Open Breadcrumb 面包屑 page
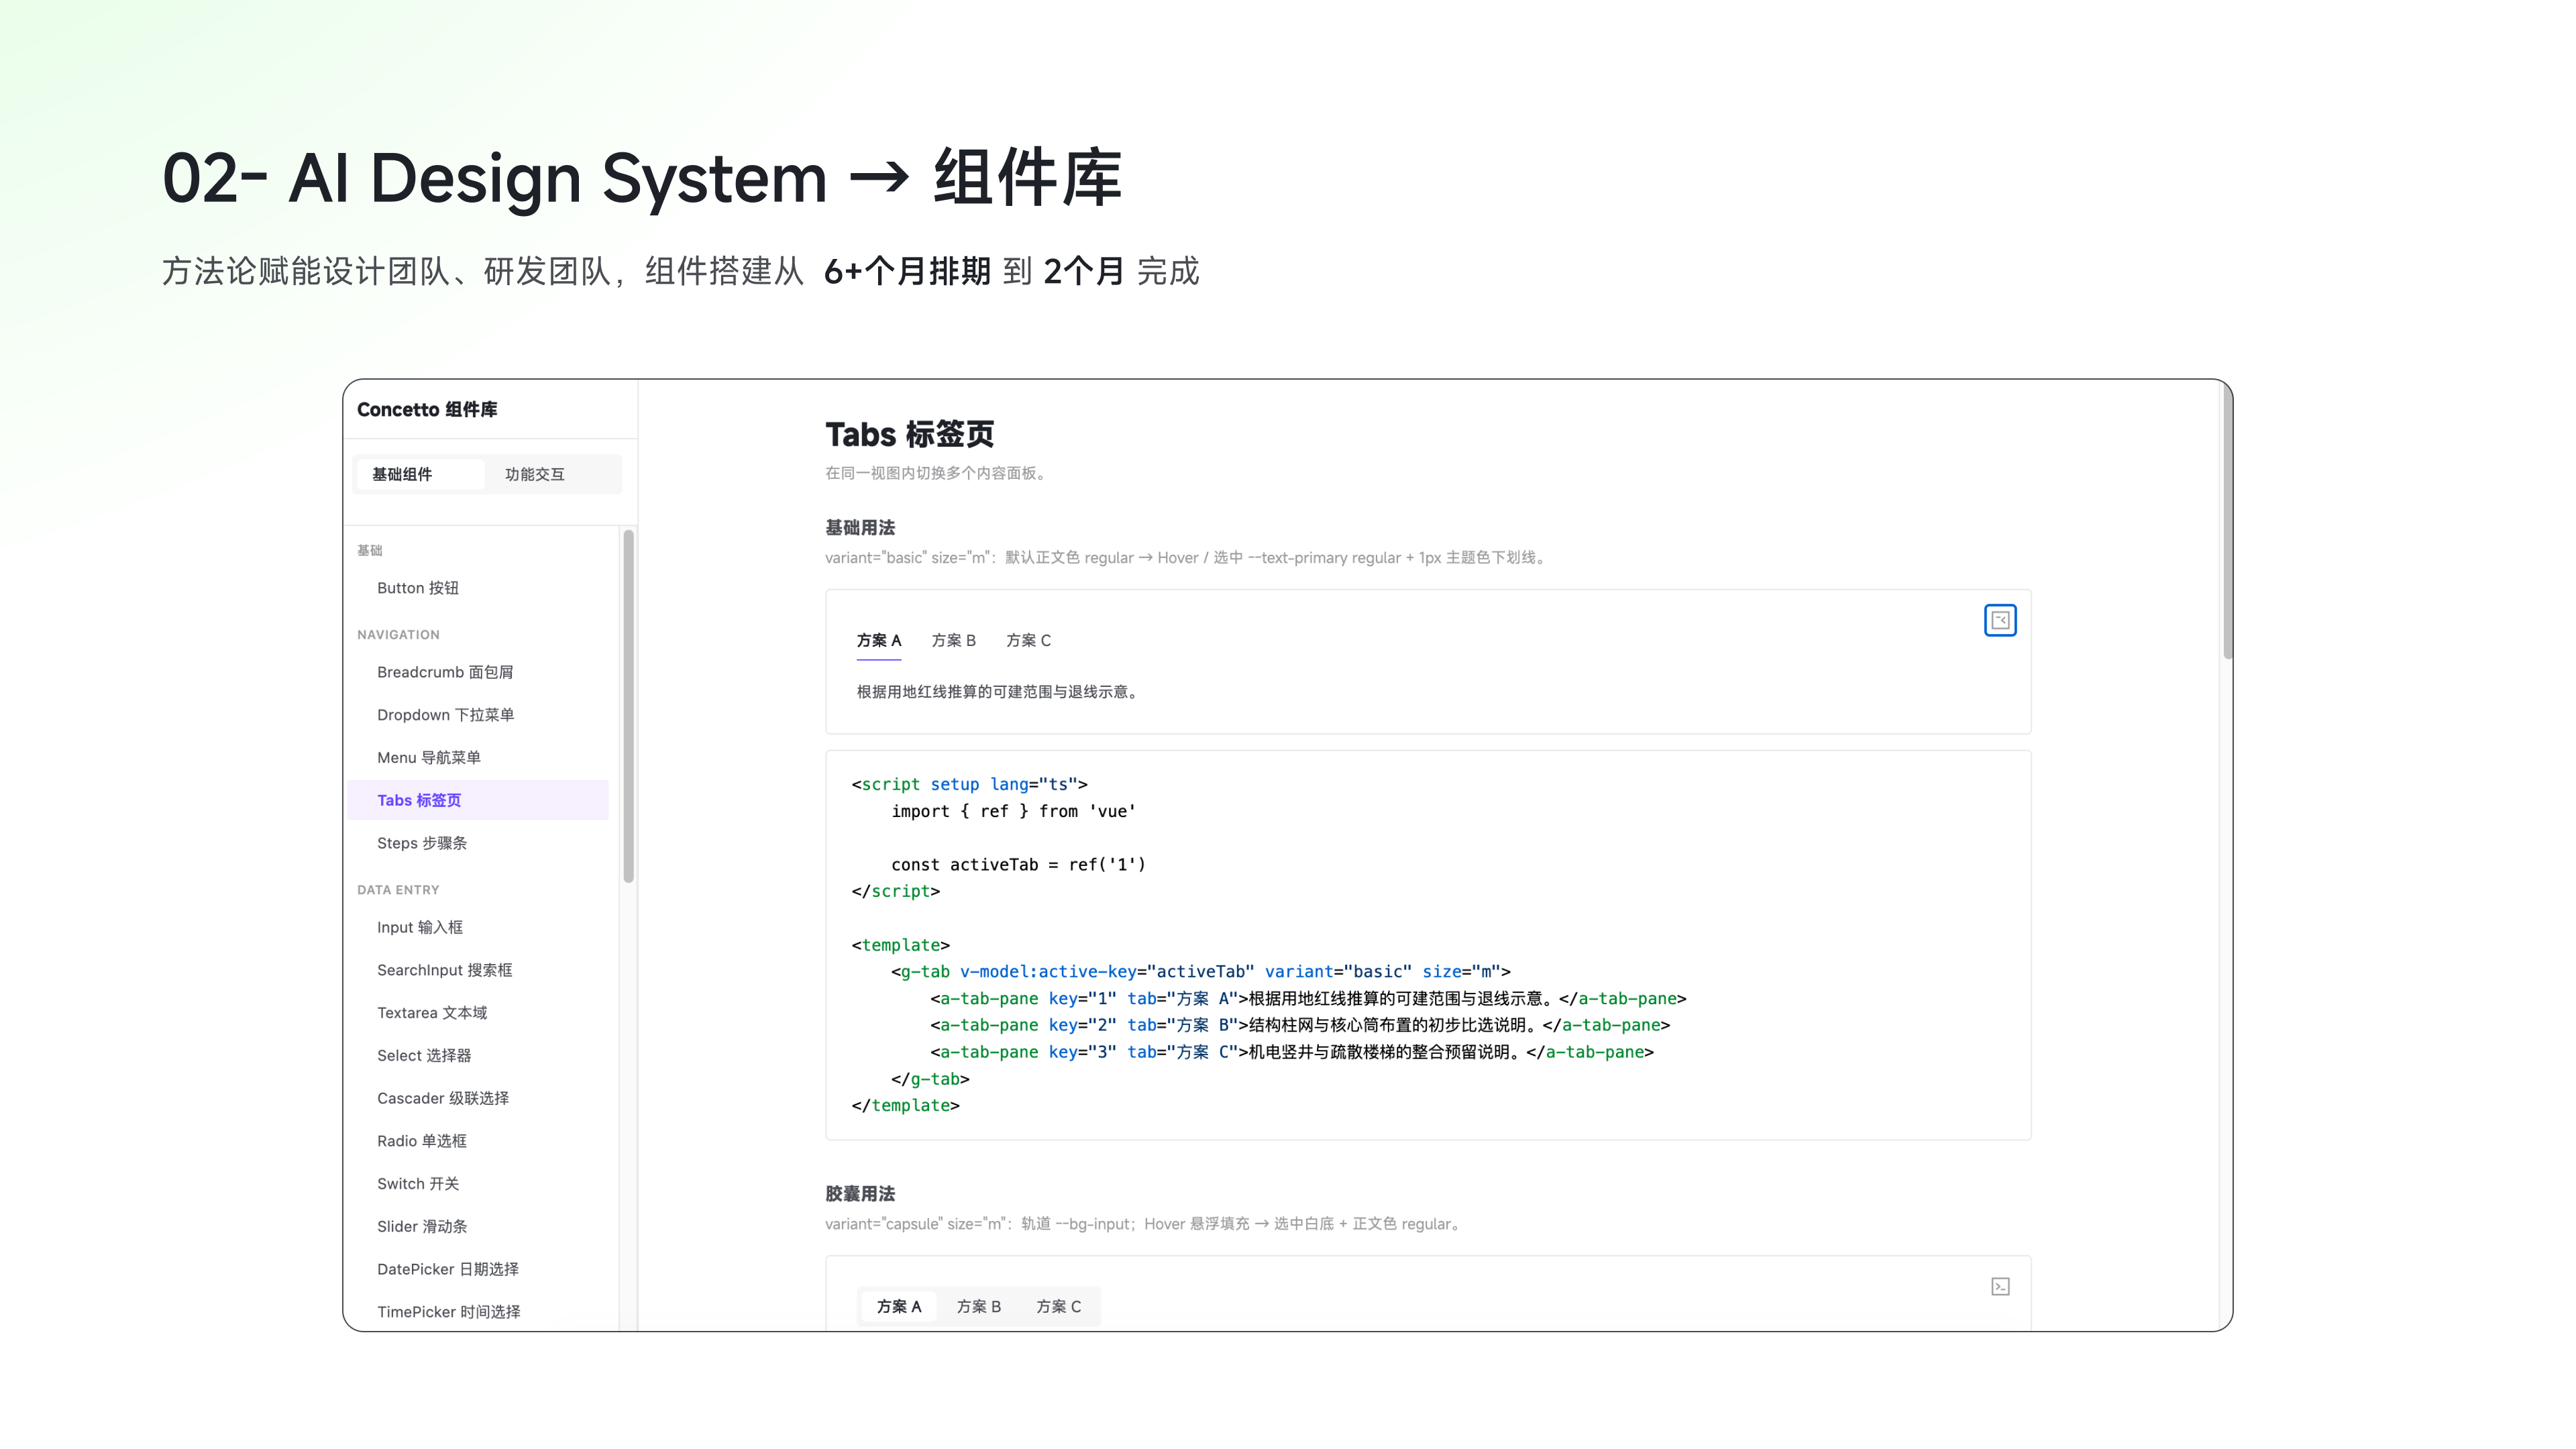2576x1449 pixels. pyautogui.click(x=478, y=672)
